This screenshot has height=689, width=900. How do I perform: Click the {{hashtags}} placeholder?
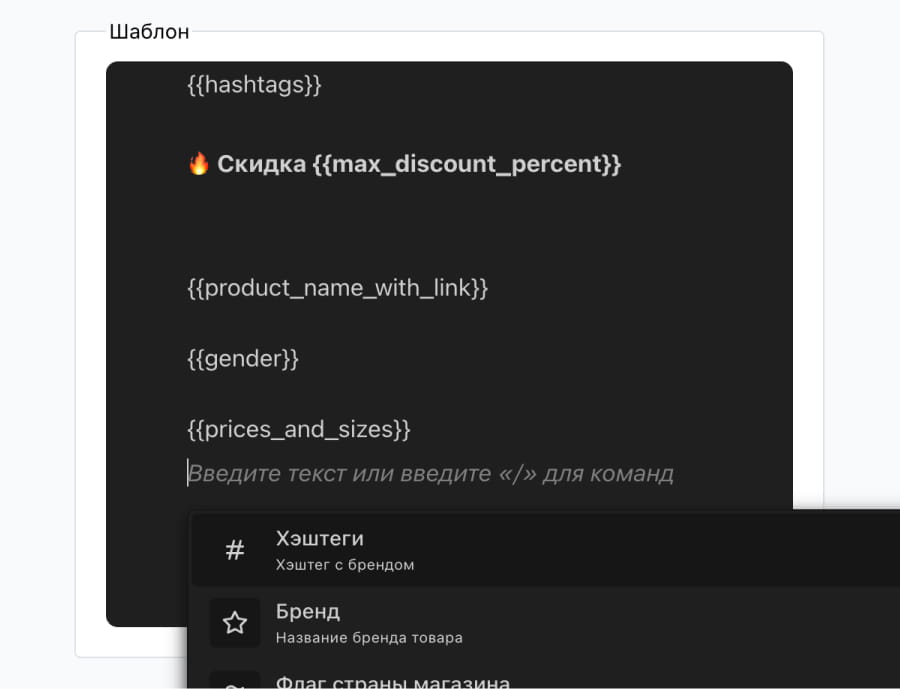253,85
